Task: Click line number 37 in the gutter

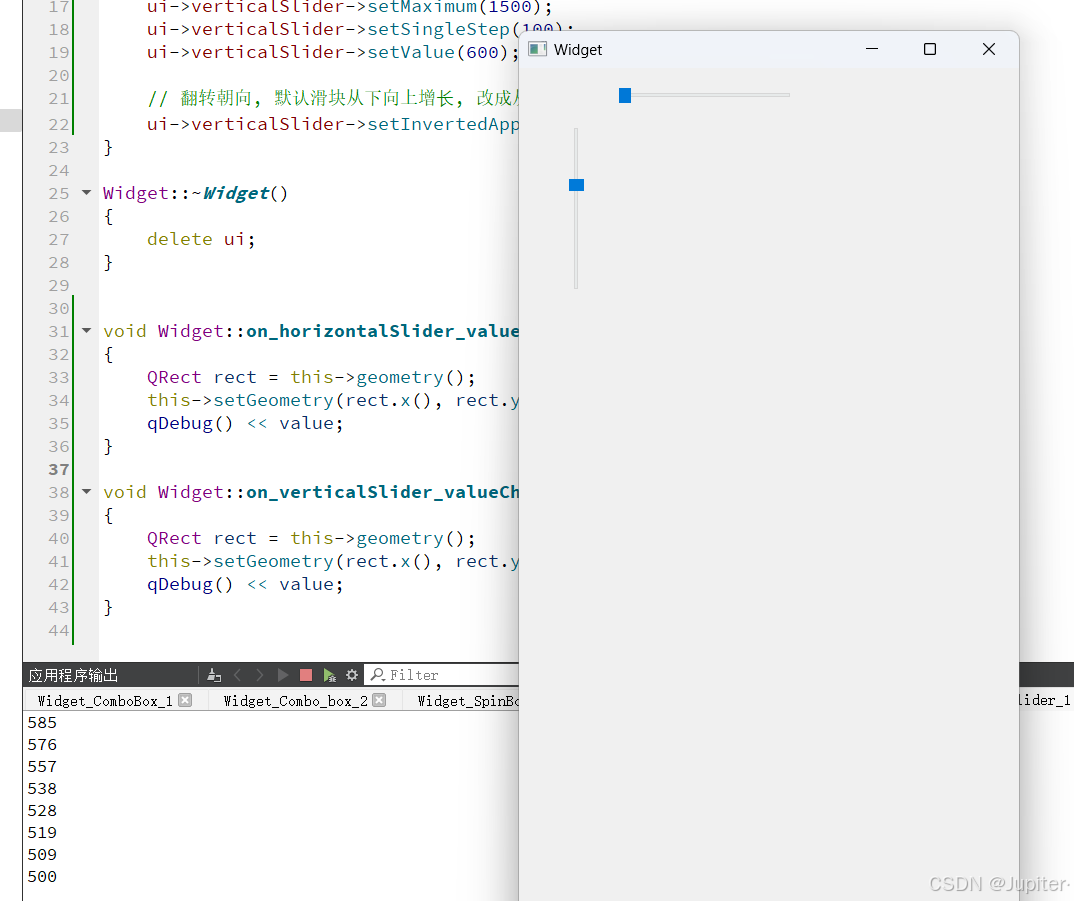Action: pyautogui.click(x=59, y=469)
